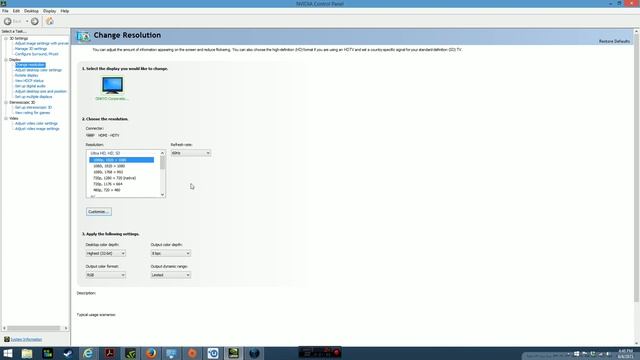
Task: Open the Output color depth dropdown
Action: click(x=171, y=253)
